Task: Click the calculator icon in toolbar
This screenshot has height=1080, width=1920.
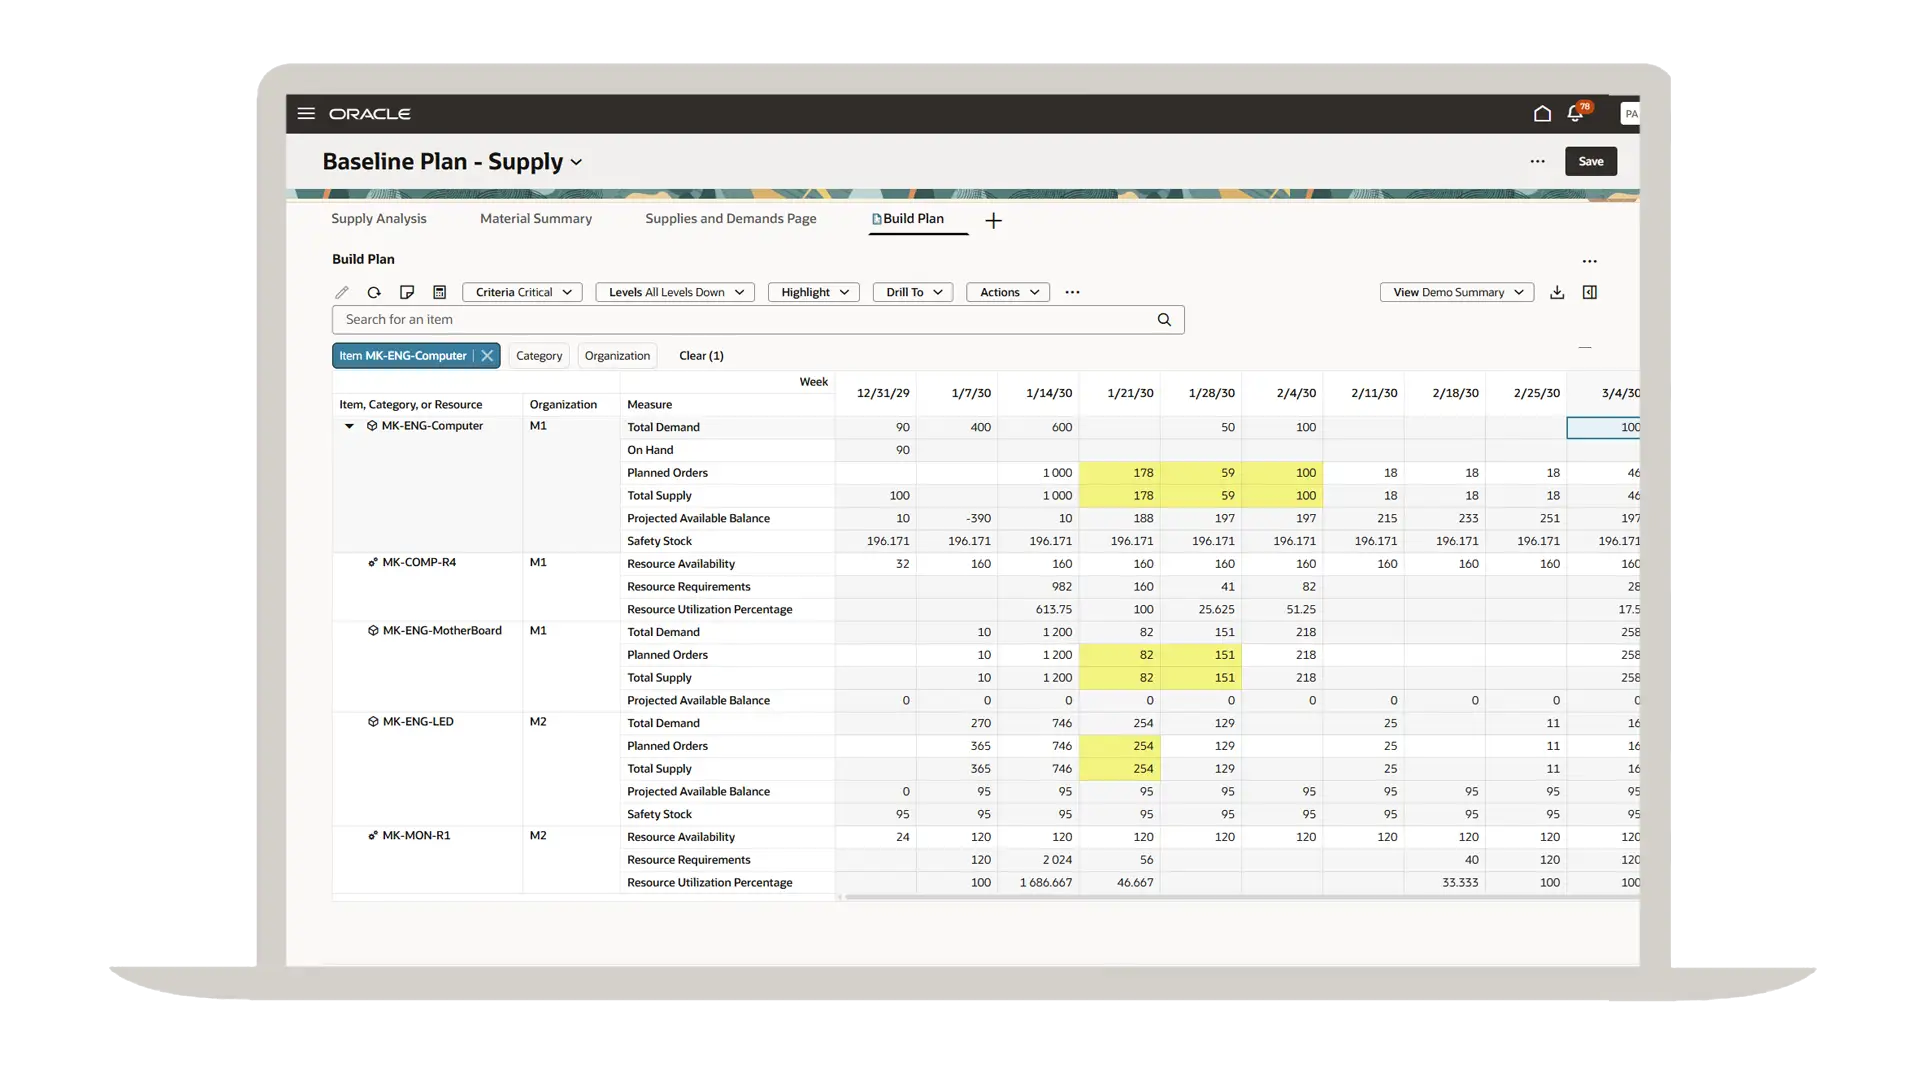Action: [439, 293]
